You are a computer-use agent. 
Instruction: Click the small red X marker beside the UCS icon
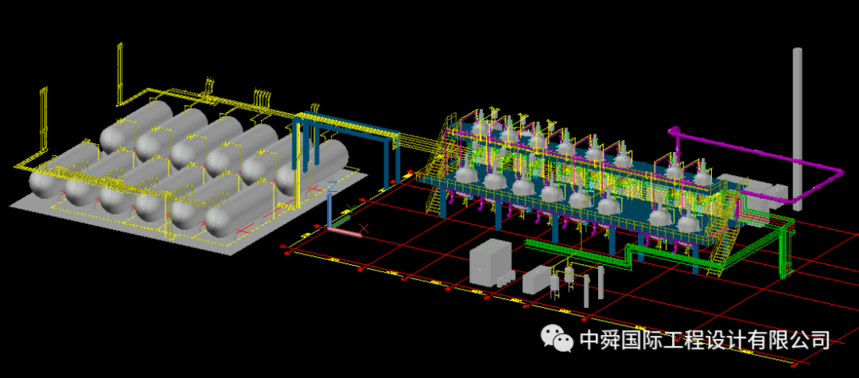coord(364,228)
